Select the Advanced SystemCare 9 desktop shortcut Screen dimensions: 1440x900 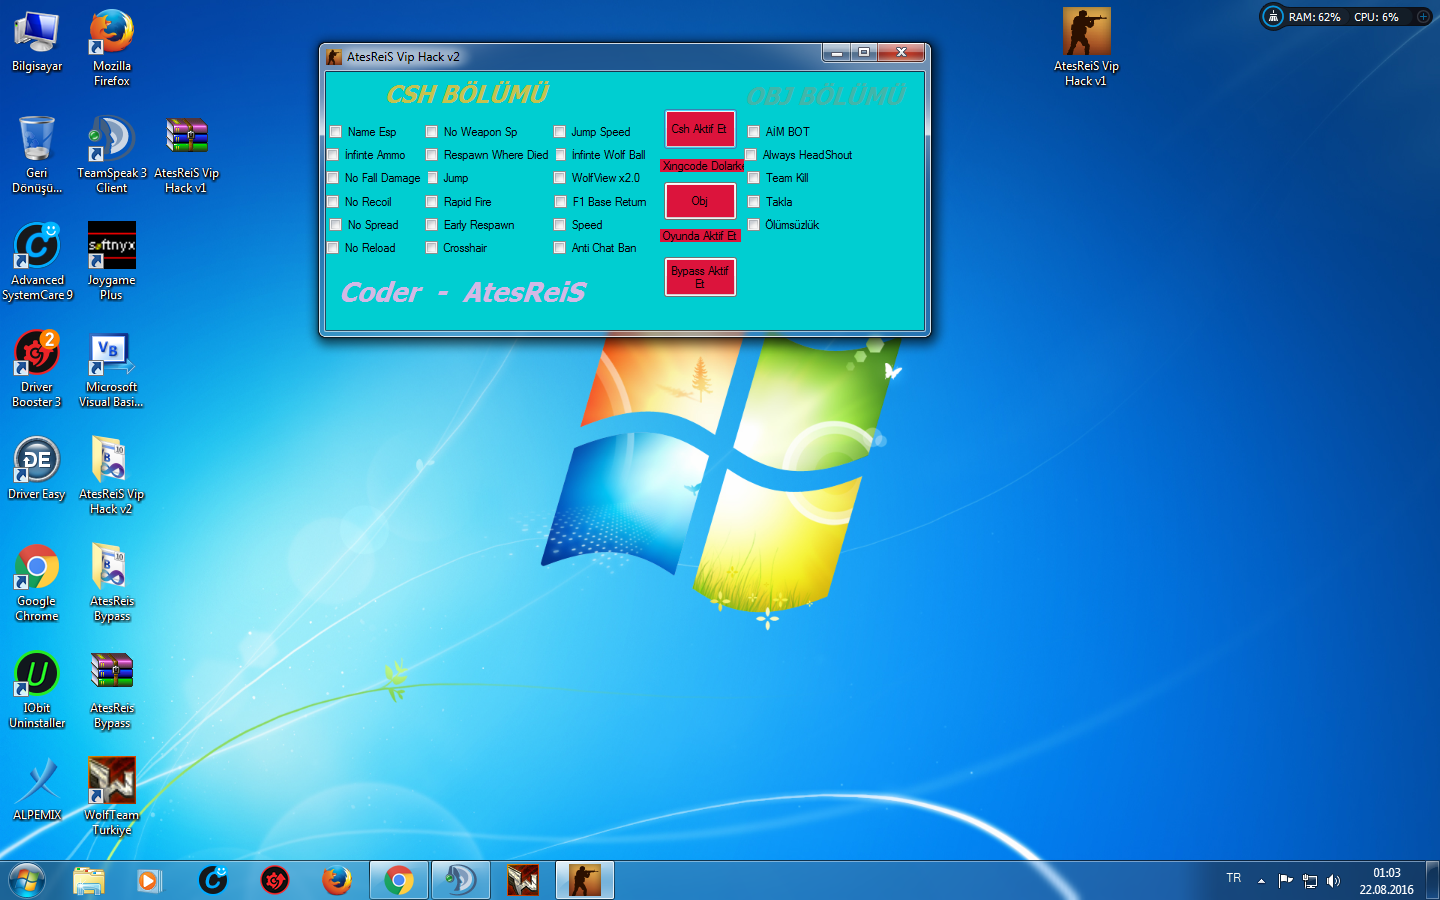point(37,261)
